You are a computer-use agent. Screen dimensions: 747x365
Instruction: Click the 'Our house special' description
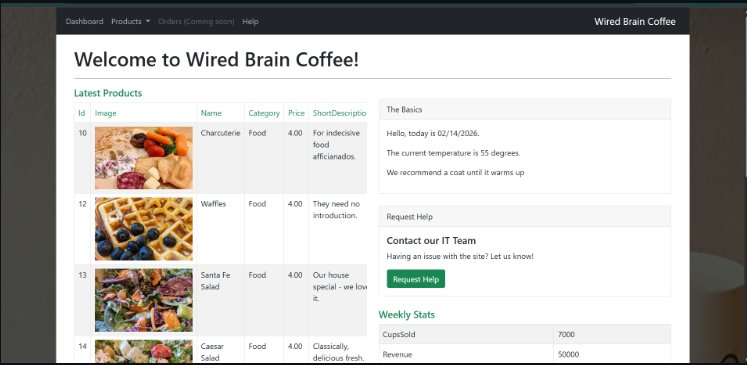[x=340, y=287]
